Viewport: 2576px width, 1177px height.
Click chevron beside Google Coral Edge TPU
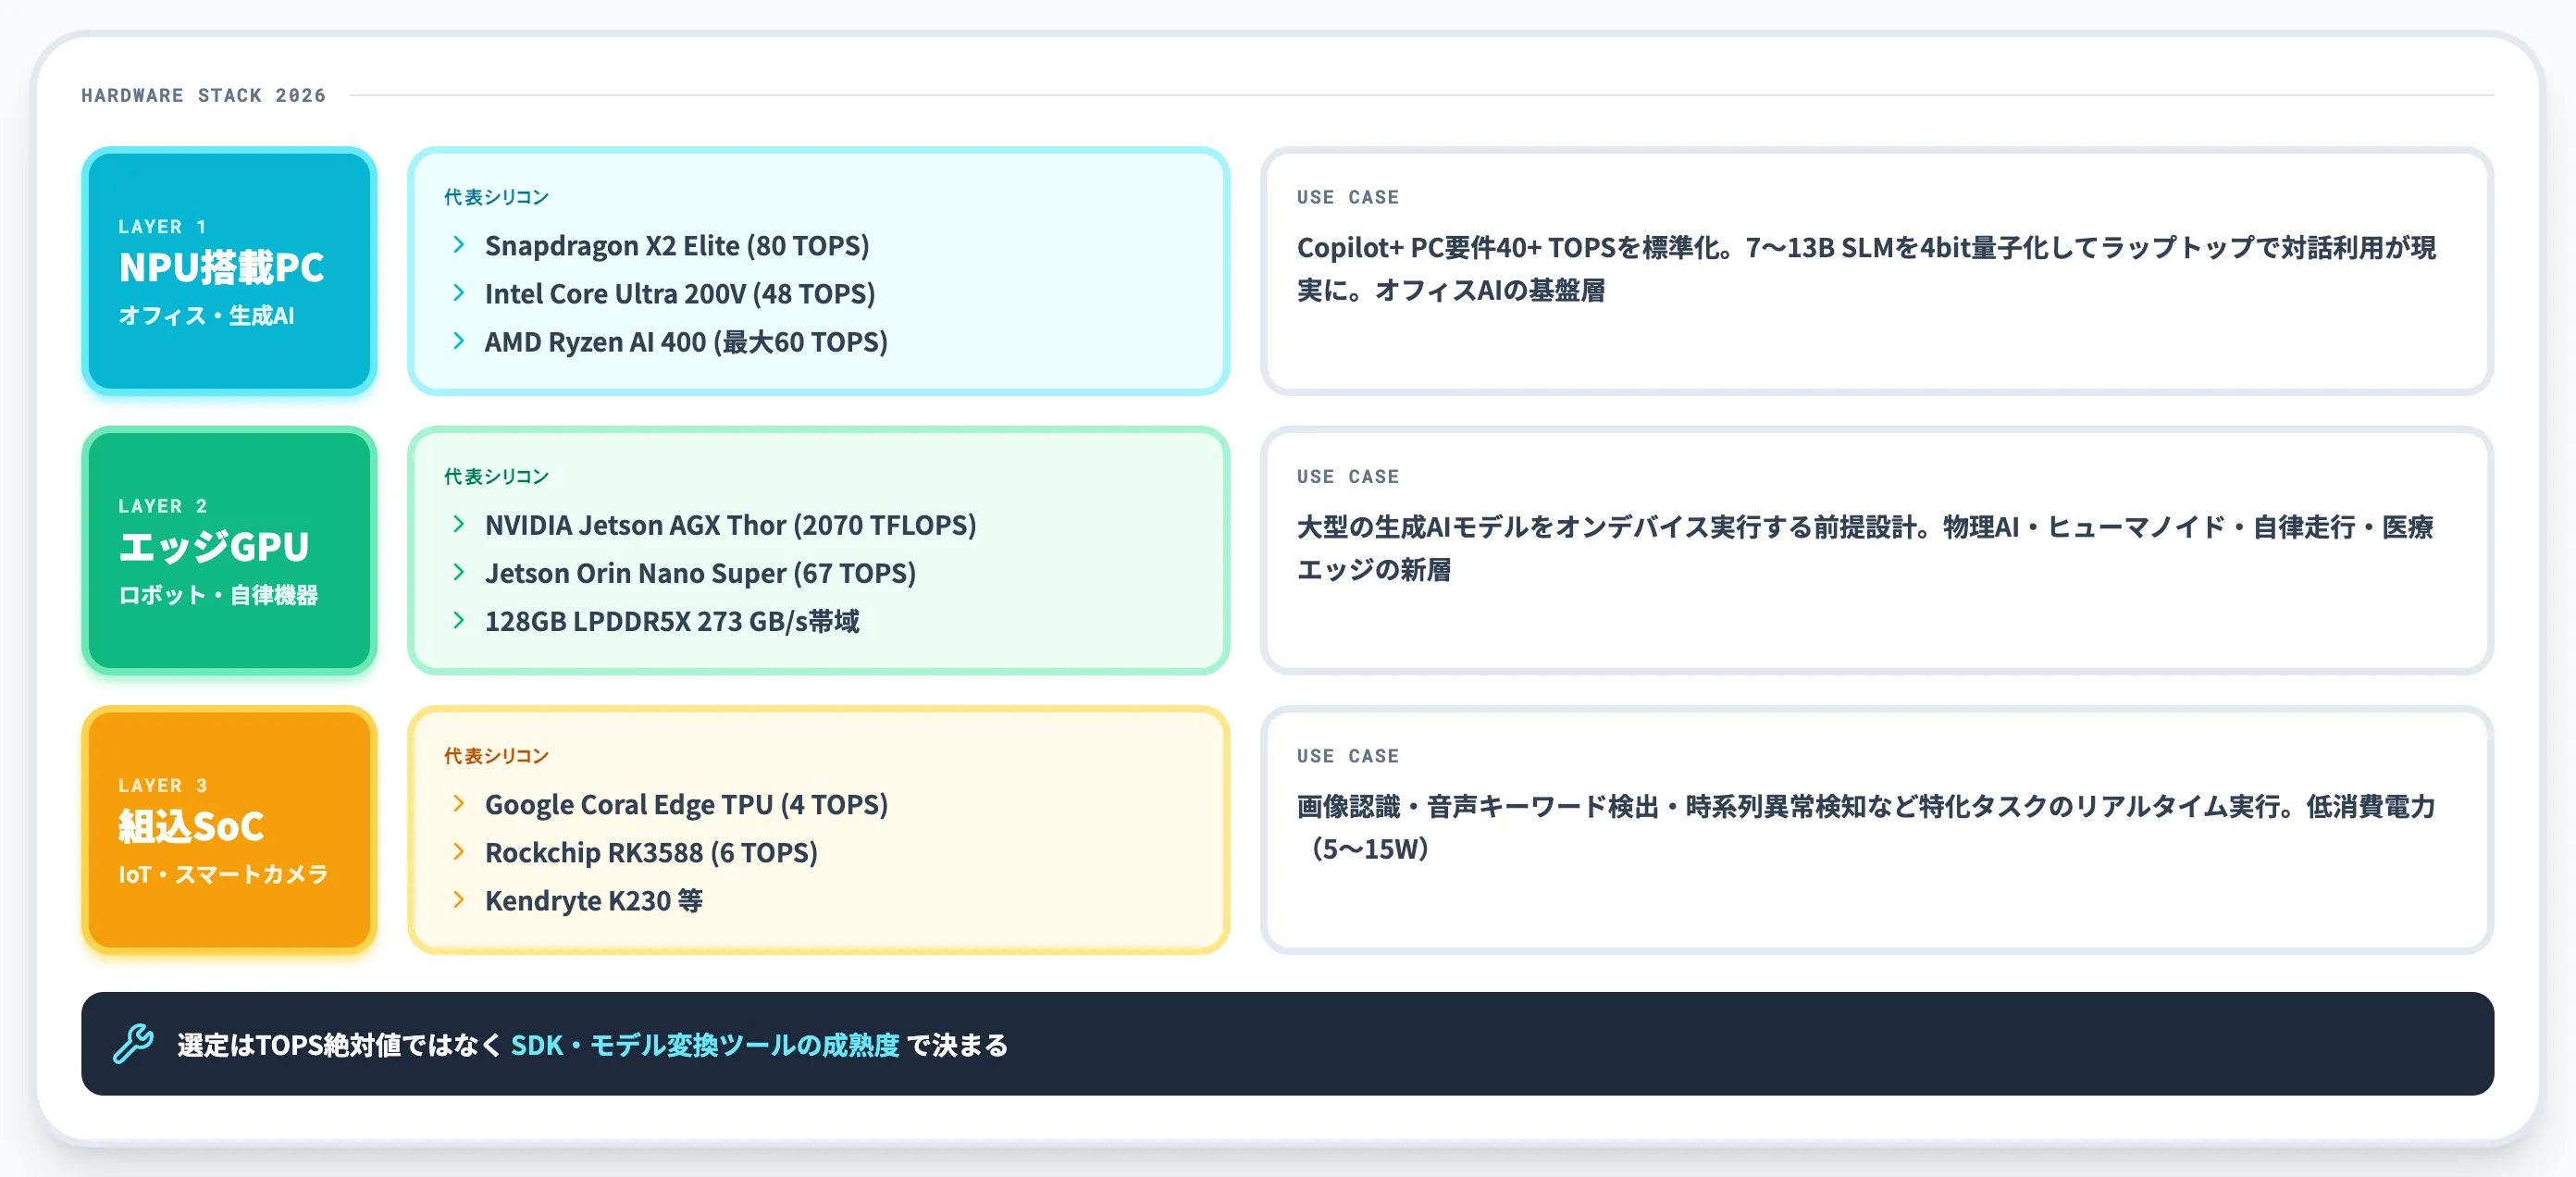click(459, 804)
